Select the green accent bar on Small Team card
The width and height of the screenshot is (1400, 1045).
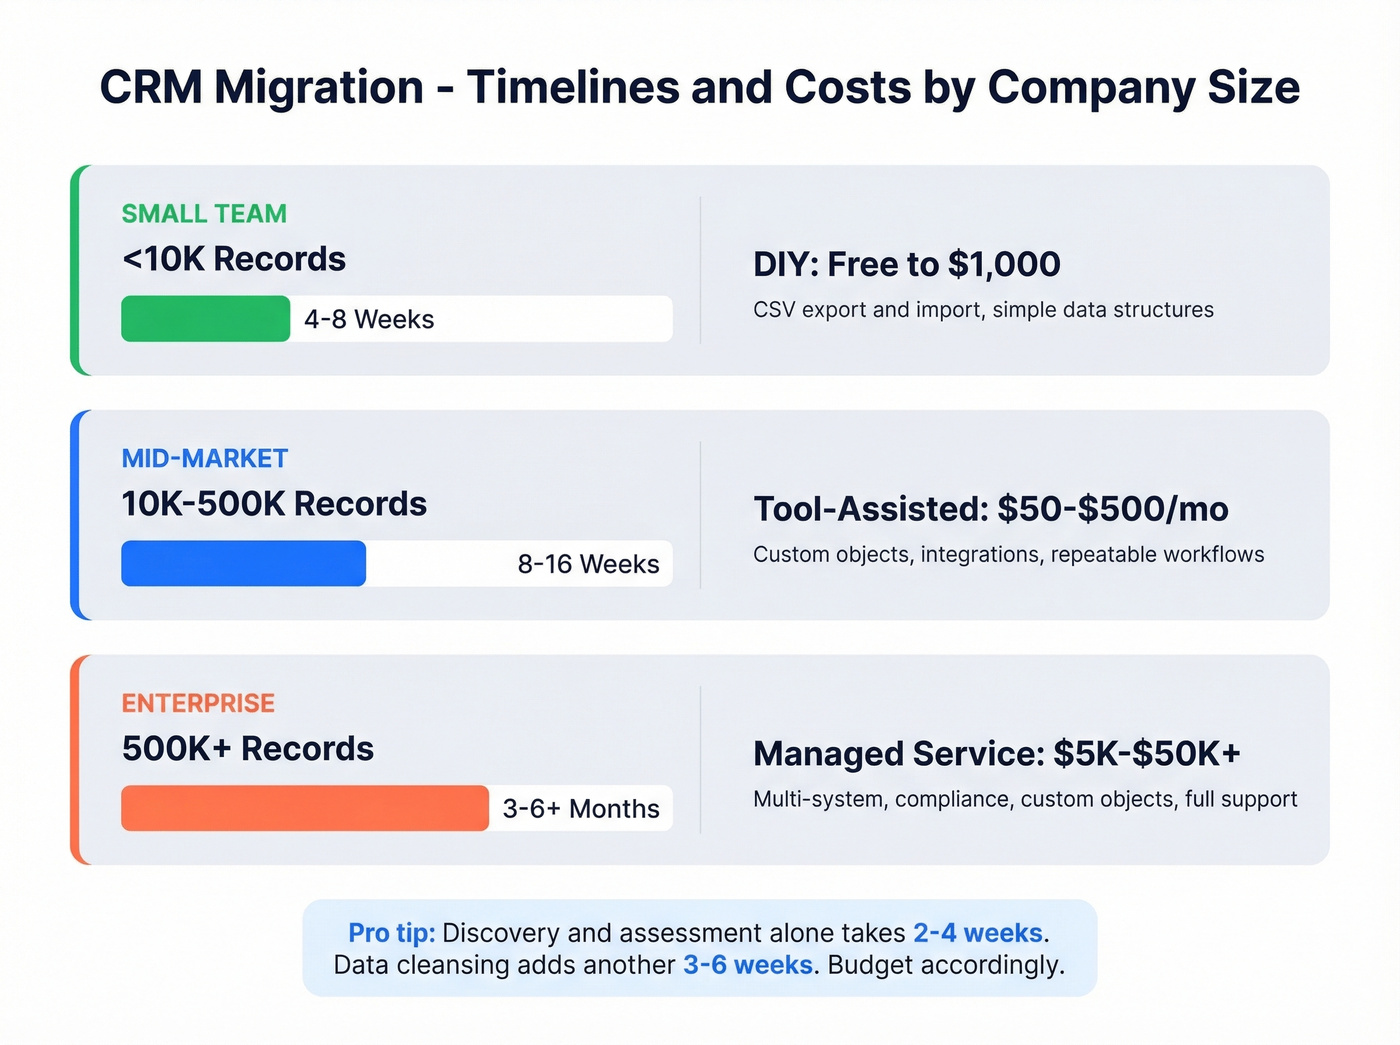(x=76, y=270)
